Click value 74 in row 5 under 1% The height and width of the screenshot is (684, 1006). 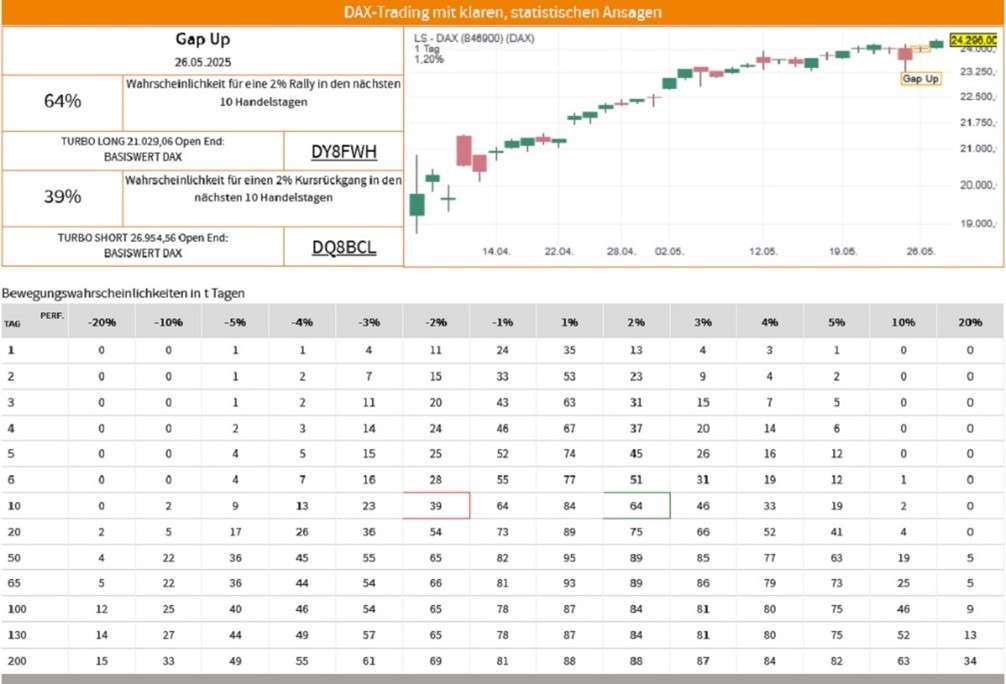click(569, 454)
